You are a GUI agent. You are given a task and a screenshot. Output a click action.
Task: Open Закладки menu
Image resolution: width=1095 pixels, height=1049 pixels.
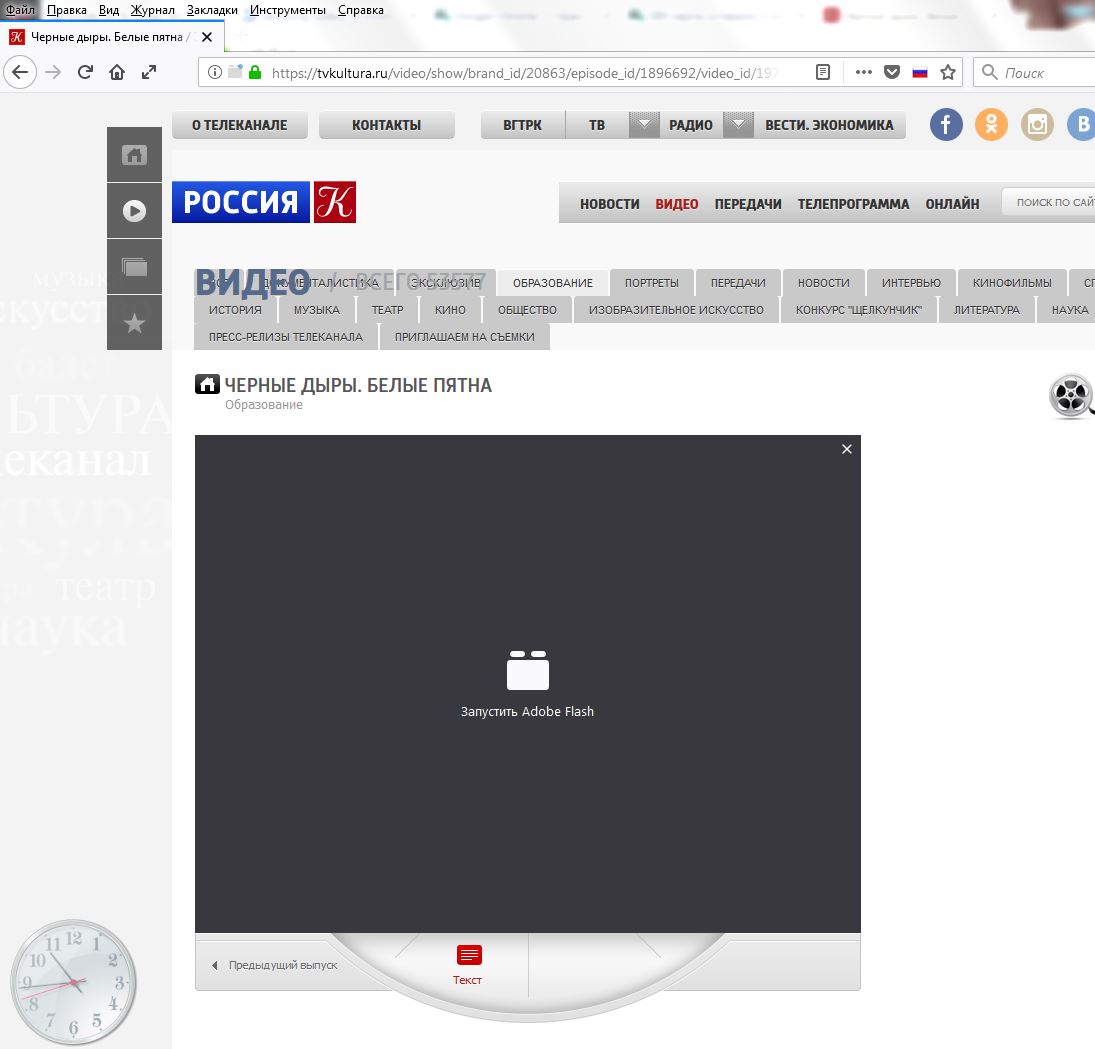(212, 10)
